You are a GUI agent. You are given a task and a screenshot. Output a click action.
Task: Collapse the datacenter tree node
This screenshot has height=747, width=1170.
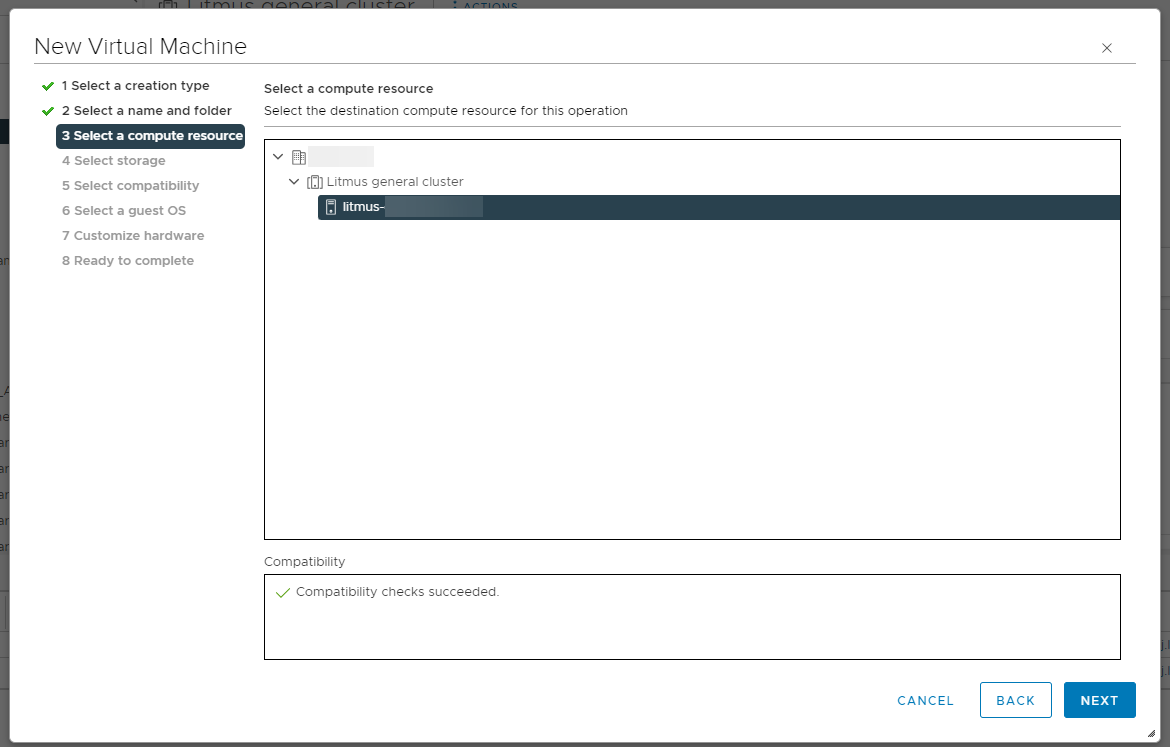click(x=278, y=156)
